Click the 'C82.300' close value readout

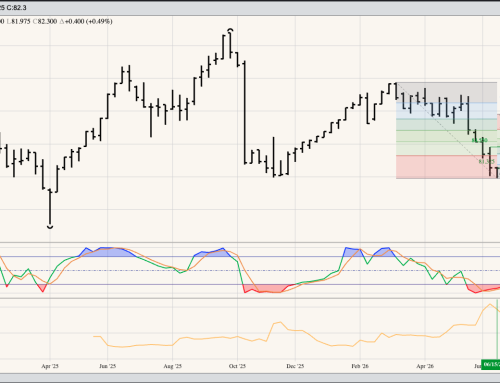click(x=45, y=21)
